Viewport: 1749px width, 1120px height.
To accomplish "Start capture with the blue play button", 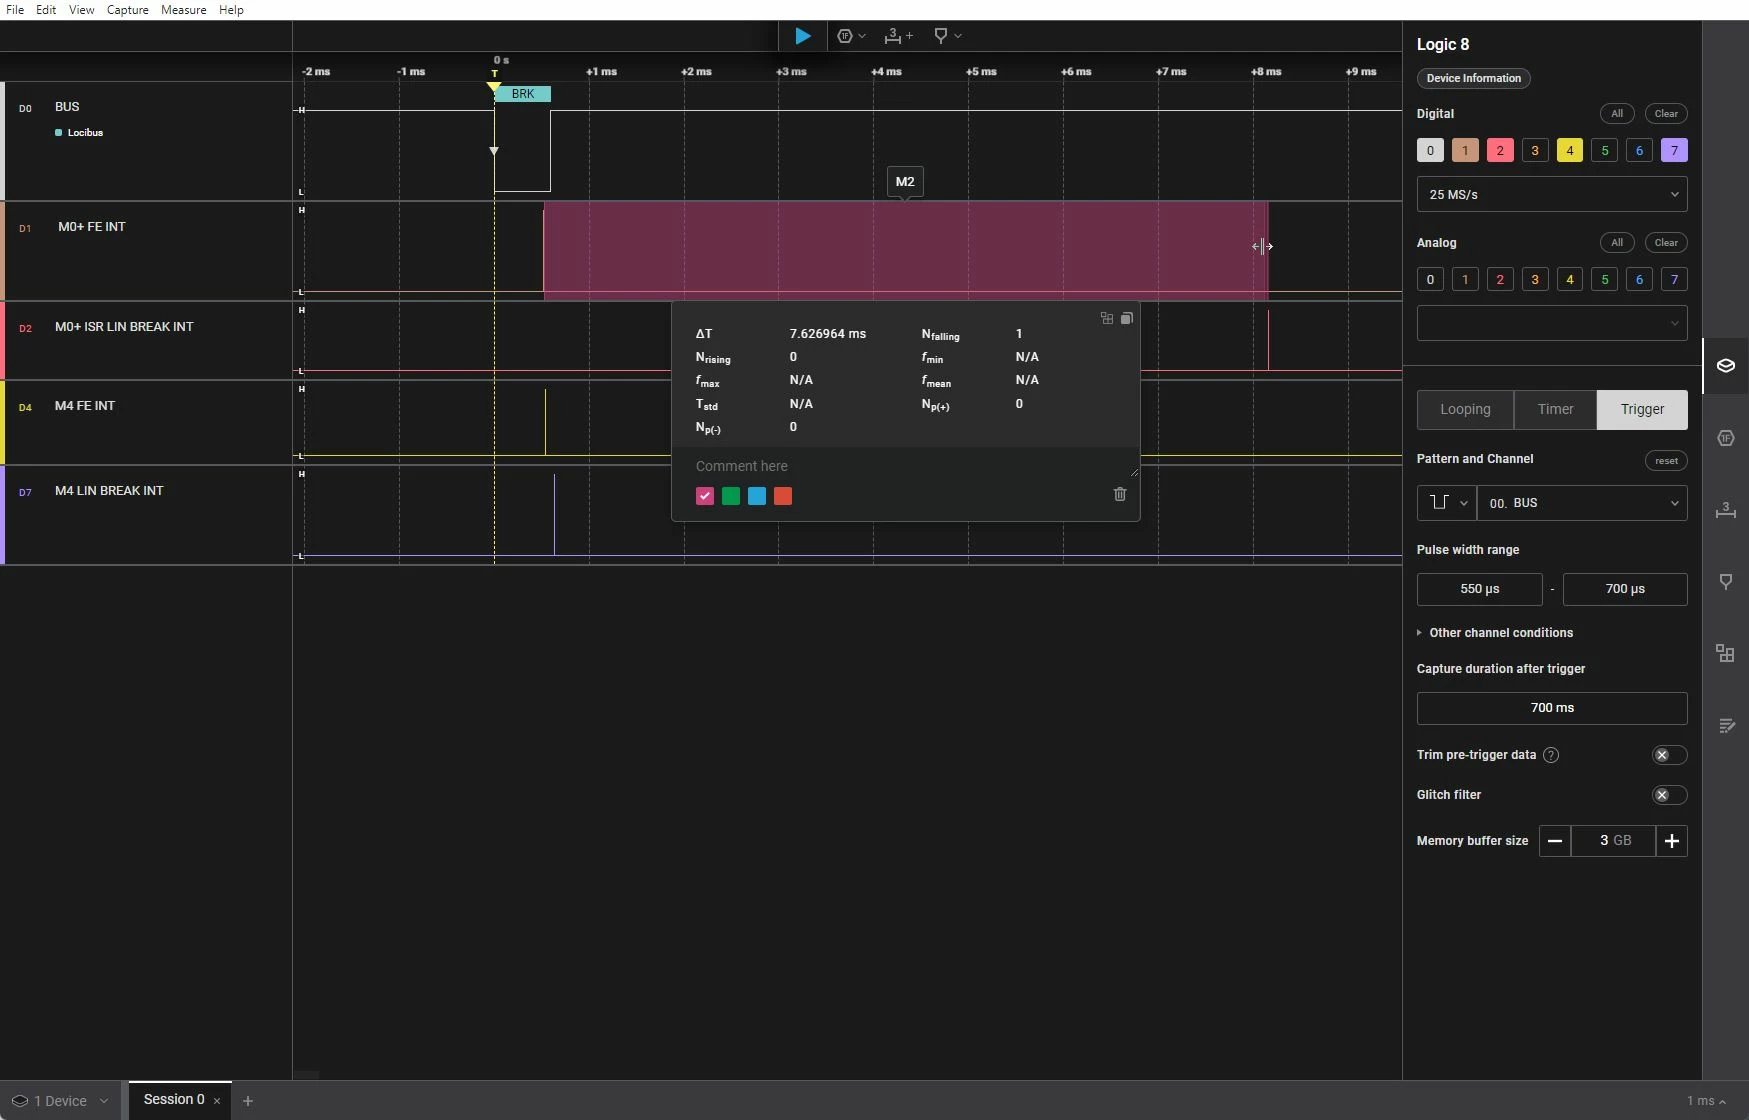I will click(x=802, y=36).
